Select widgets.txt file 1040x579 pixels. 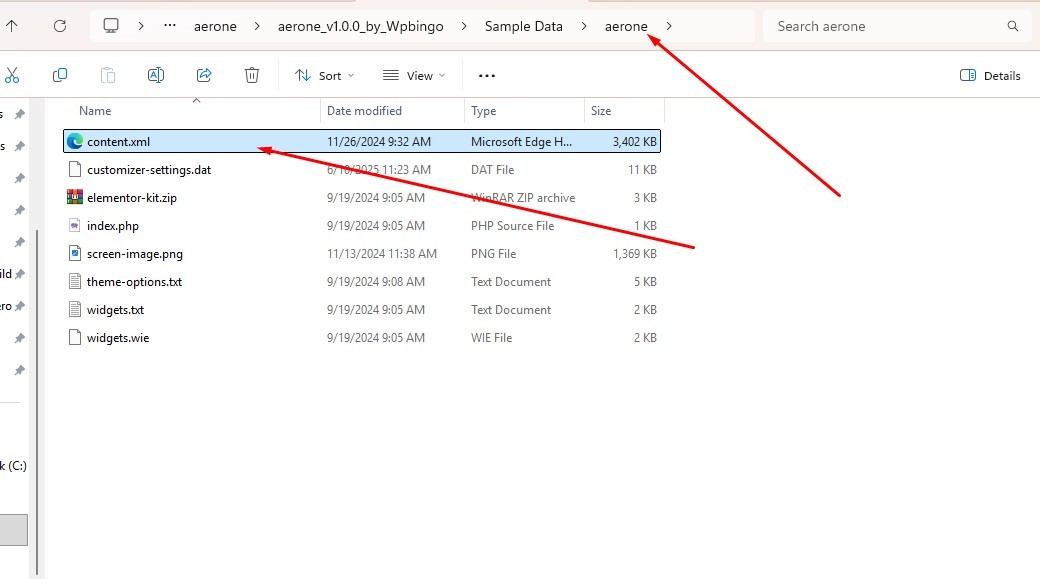click(362, 309)
